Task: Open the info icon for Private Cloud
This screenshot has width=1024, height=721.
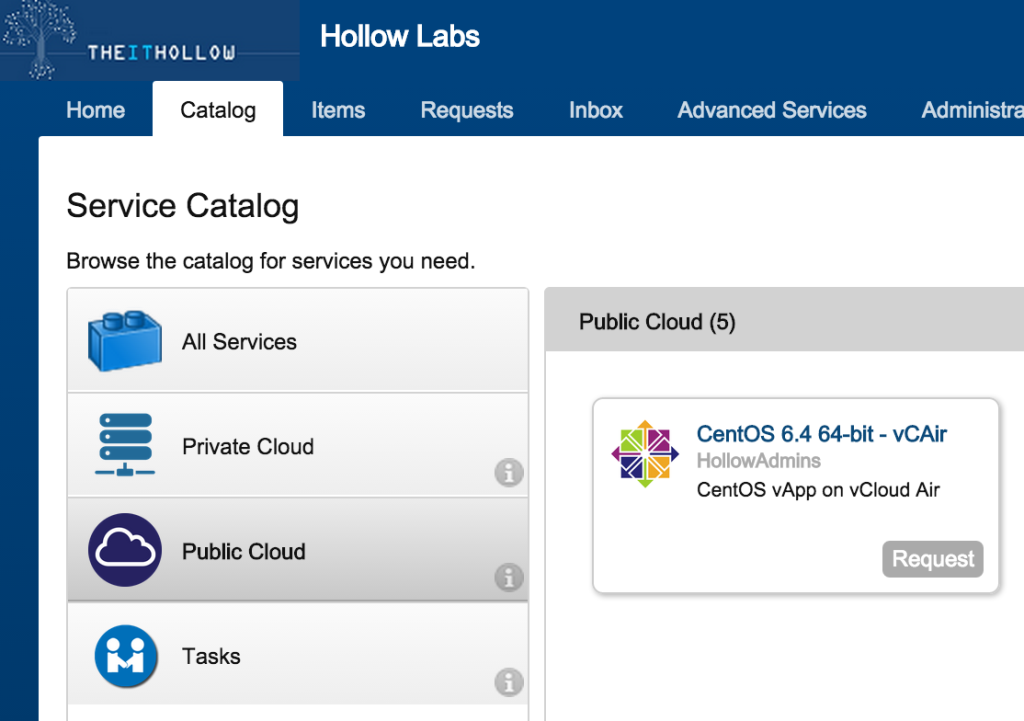Action: pyautogui.click(x=509, y=473)
